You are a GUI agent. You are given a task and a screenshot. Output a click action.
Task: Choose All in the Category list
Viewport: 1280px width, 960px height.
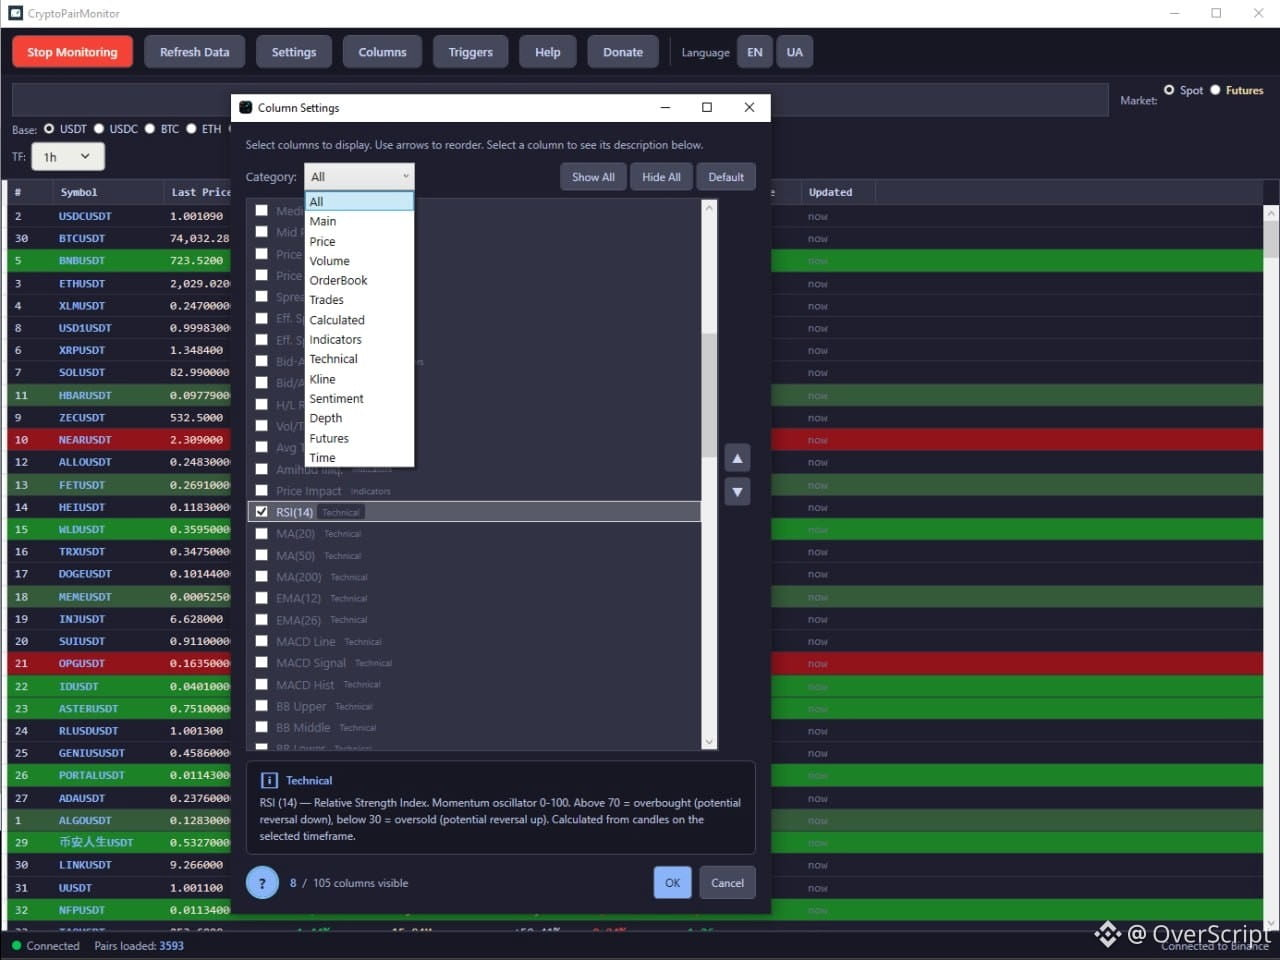click(x=360, y=202)
